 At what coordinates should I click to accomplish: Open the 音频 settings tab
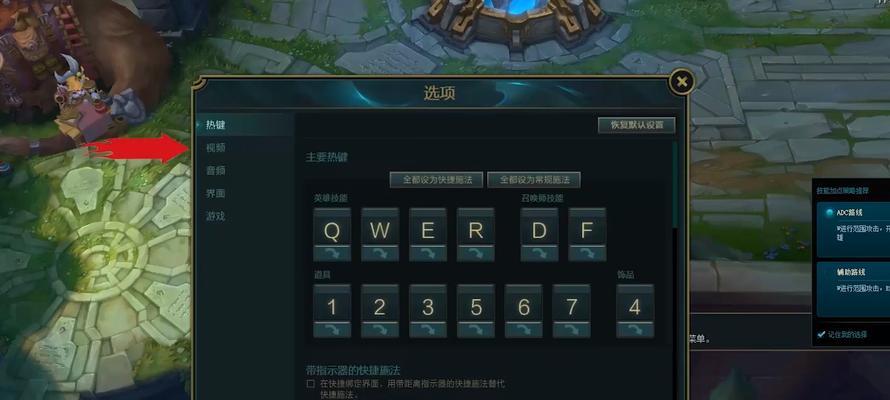[216, 170]
